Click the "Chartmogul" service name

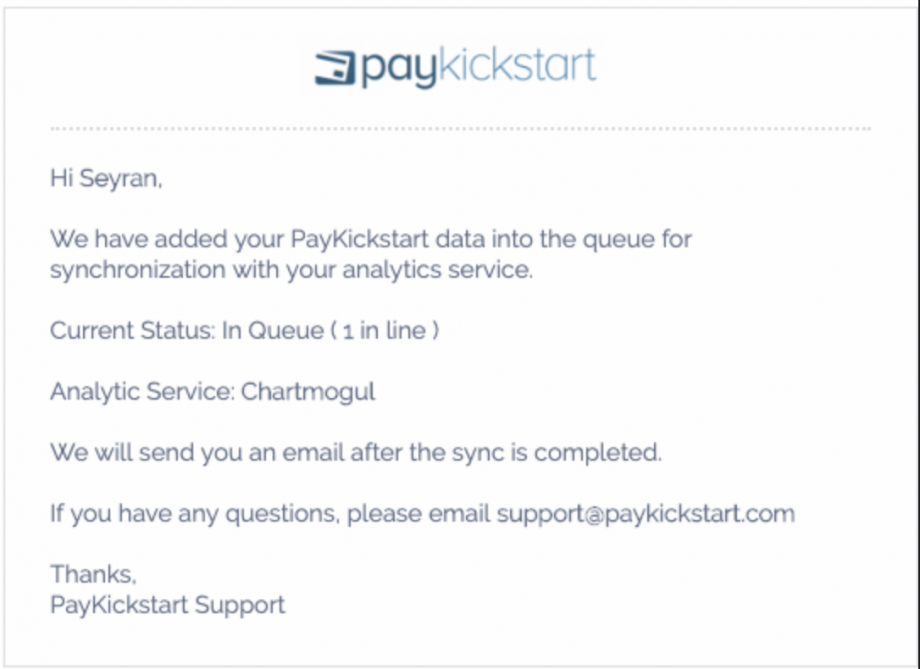(x=308, y=392)
